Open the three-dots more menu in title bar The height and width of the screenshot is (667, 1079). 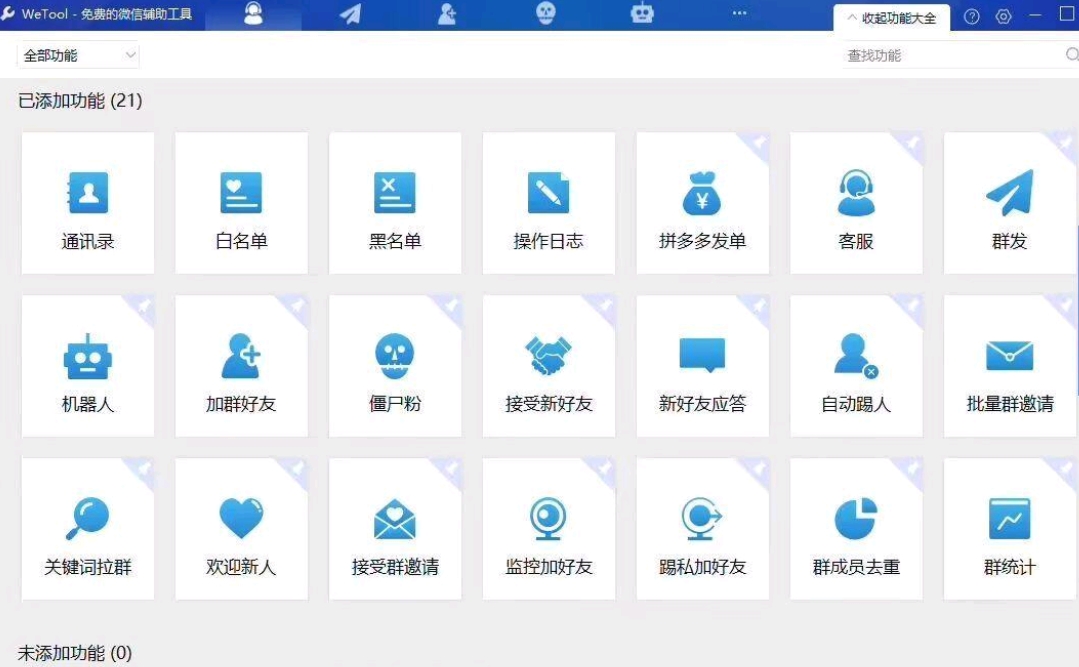pyautogui.click(x=739, y=13)
